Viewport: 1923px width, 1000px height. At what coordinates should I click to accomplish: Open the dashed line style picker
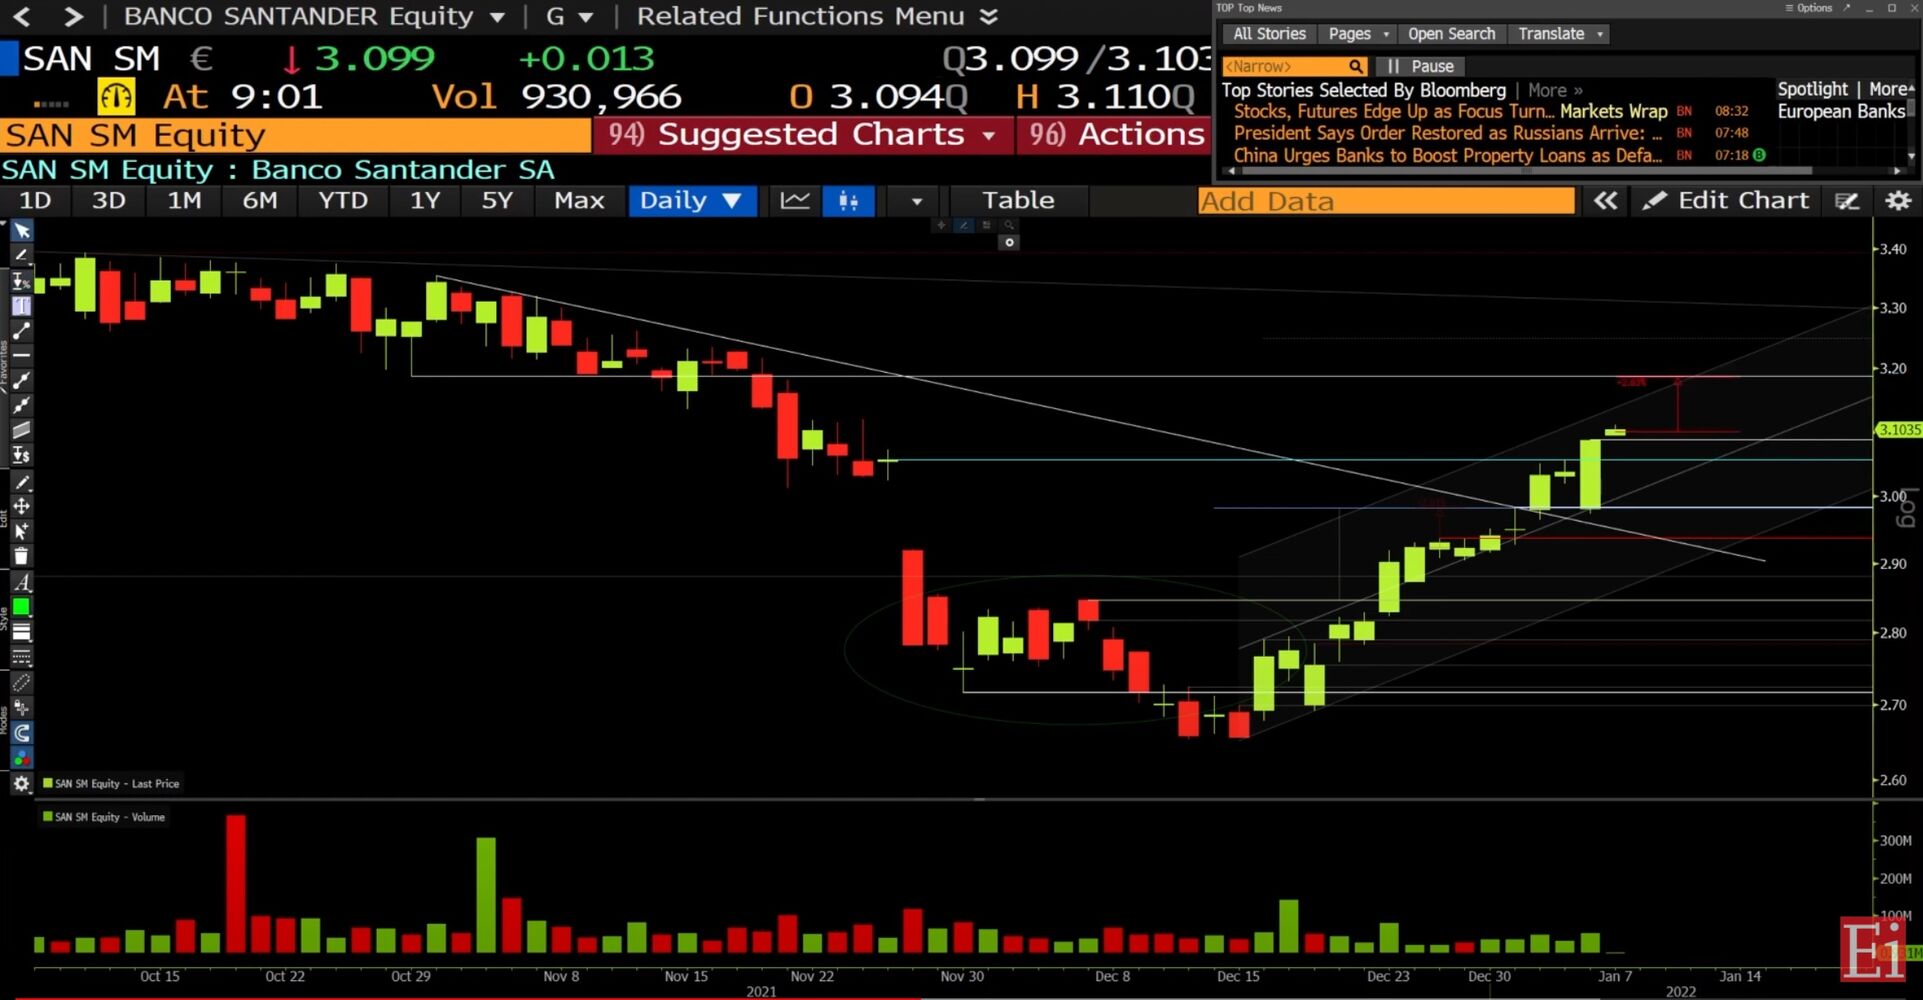pyautogui.click(x=21, y=657)
